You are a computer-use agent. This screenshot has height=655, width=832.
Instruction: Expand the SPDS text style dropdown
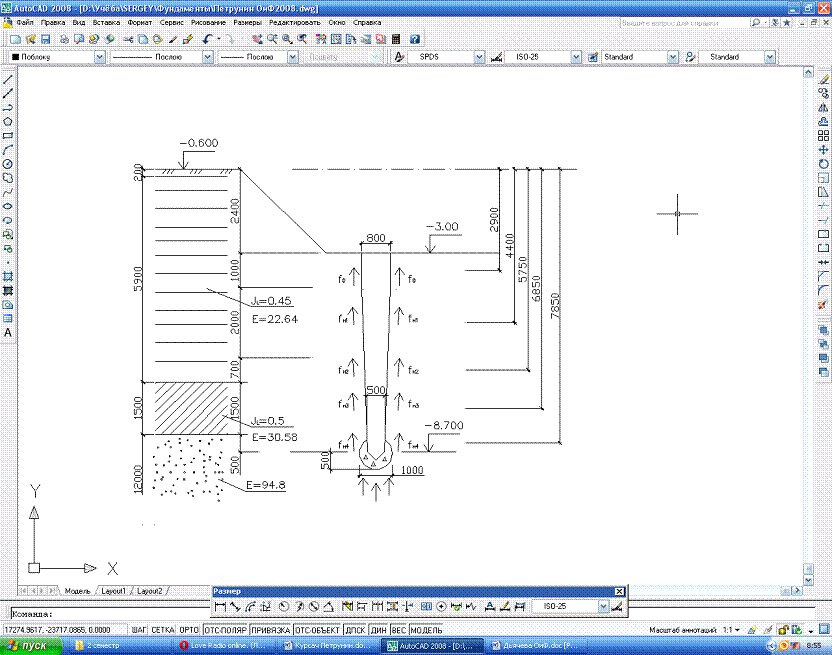[480, 58]
